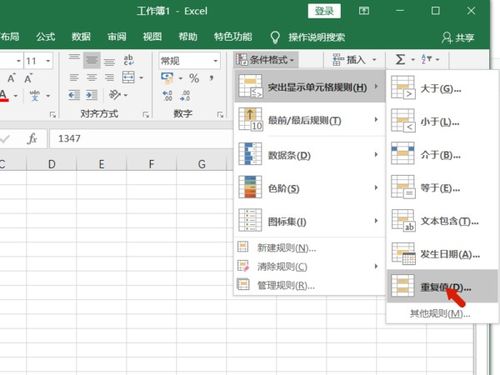
Task: Click the 登录 sign-in button
Action: coord(324,11)
